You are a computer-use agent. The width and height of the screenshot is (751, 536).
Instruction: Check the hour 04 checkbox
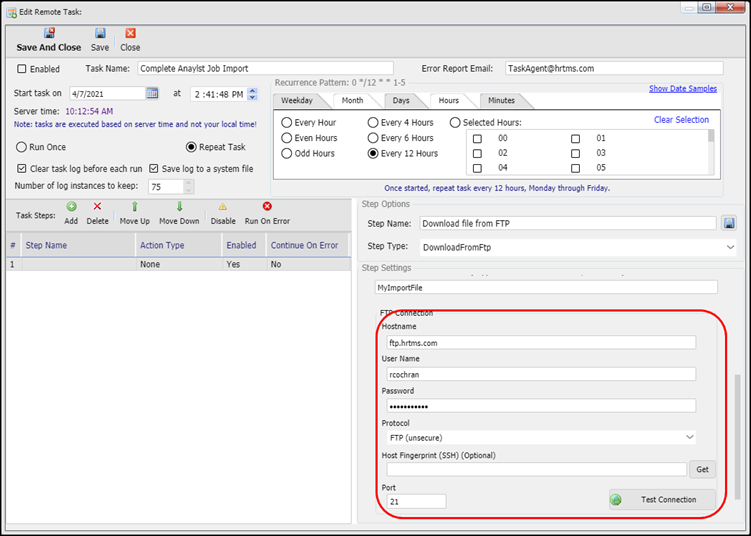(x=477, y=169)
